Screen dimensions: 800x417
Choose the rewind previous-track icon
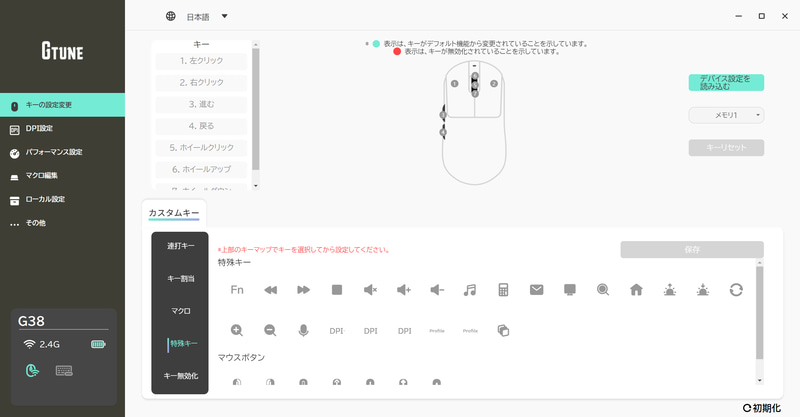coord(270,290)
